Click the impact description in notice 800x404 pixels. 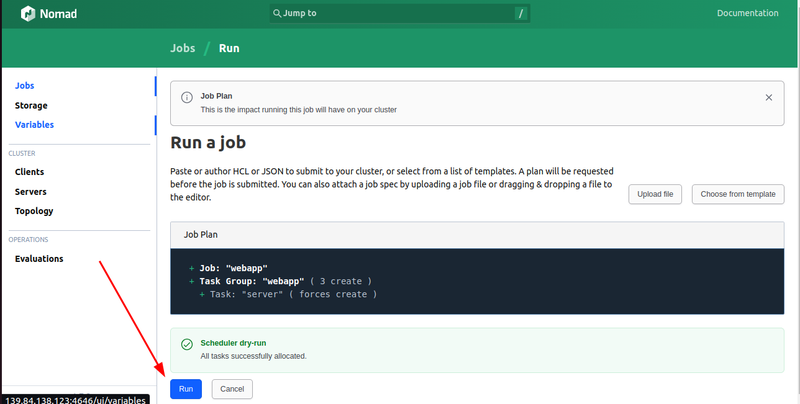click(298, 110)
